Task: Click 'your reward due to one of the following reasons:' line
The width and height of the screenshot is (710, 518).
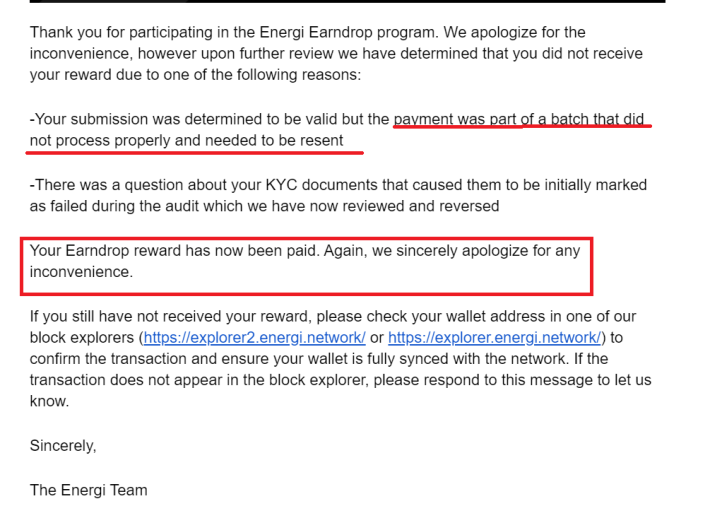Action: tap(196, 75)
